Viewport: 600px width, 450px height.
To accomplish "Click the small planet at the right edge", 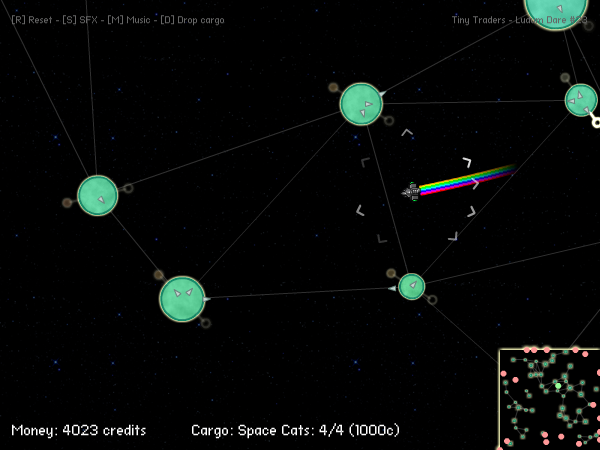I will pos(581,100).
